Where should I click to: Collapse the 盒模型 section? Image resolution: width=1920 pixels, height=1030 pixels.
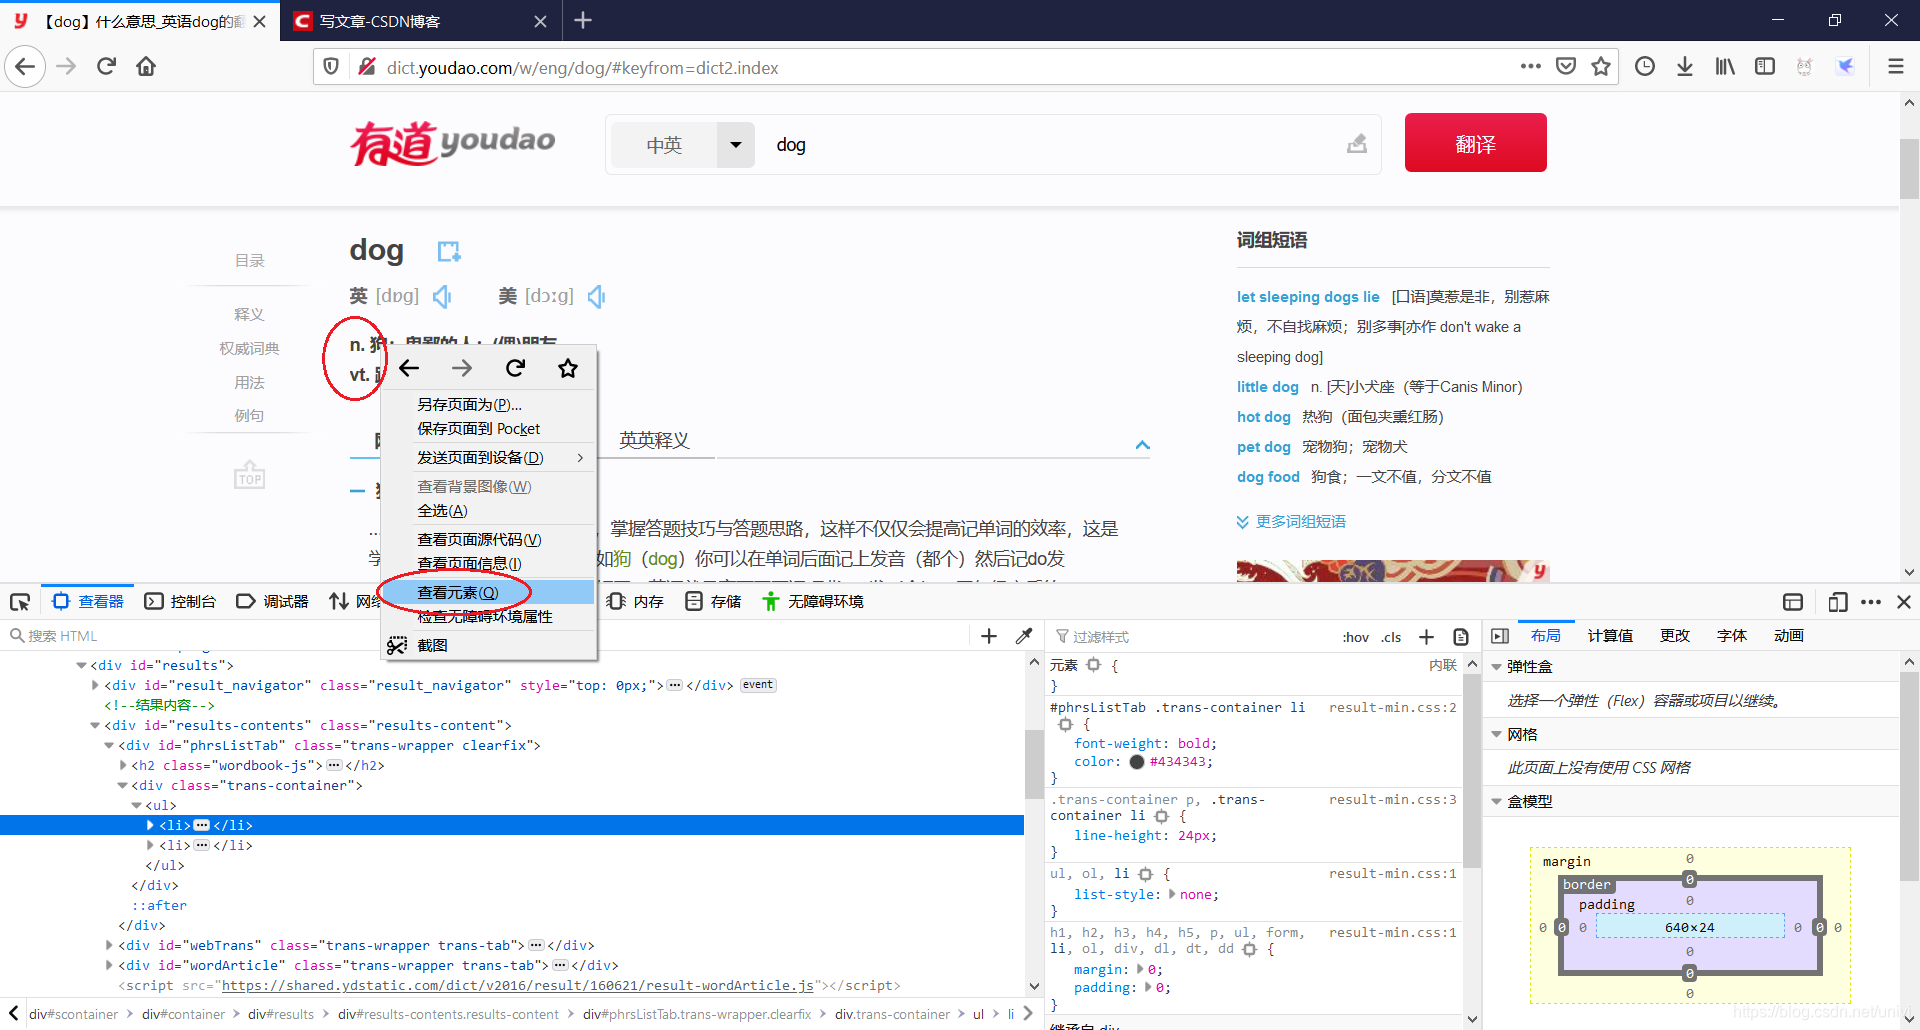coord(1496,801)
